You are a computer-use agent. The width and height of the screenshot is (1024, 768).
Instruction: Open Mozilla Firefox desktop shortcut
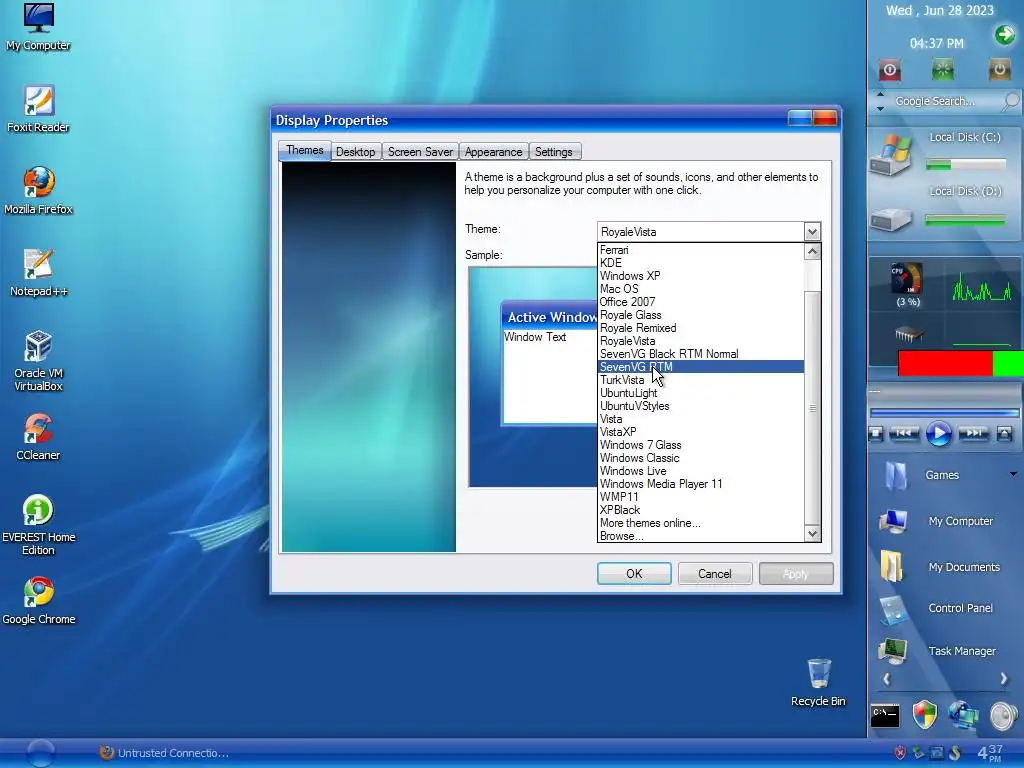pyautogui.click(x=38, y=191)
